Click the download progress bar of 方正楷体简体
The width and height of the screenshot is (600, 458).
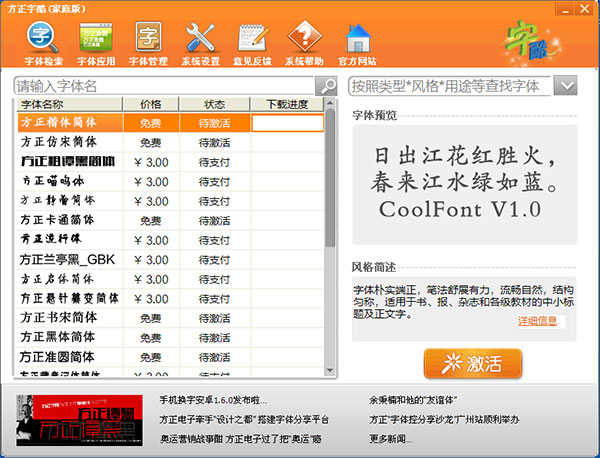click(x=287, y=123)
